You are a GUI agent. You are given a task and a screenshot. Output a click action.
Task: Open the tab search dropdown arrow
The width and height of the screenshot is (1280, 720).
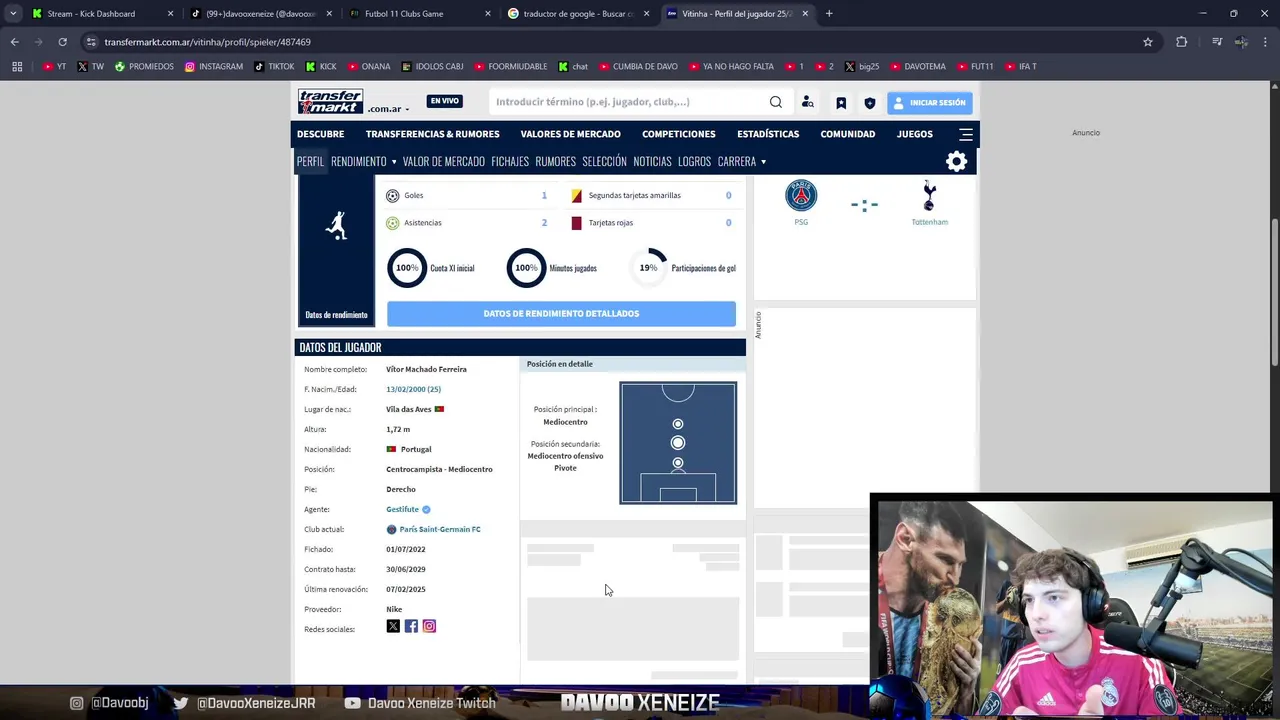click(13, 14)
